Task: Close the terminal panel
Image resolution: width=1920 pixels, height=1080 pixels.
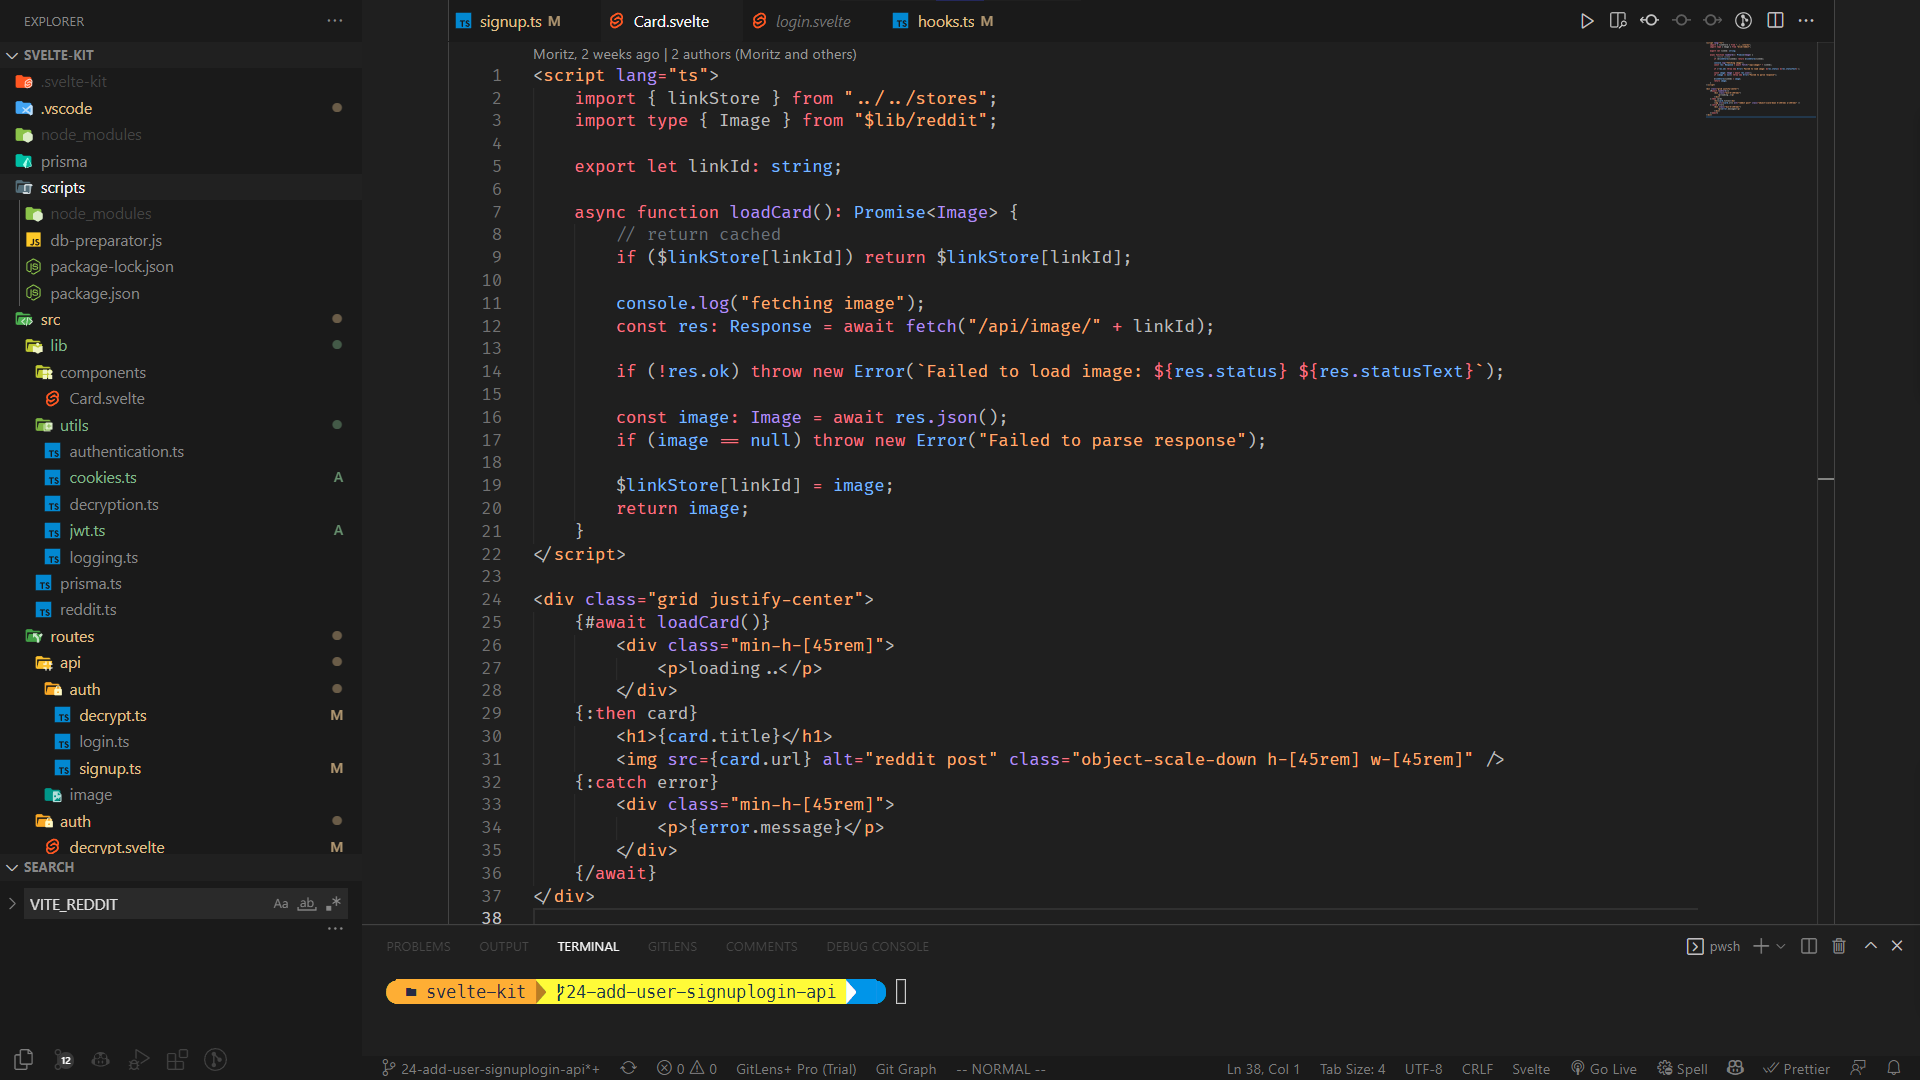Action: tap(1897, 946)
